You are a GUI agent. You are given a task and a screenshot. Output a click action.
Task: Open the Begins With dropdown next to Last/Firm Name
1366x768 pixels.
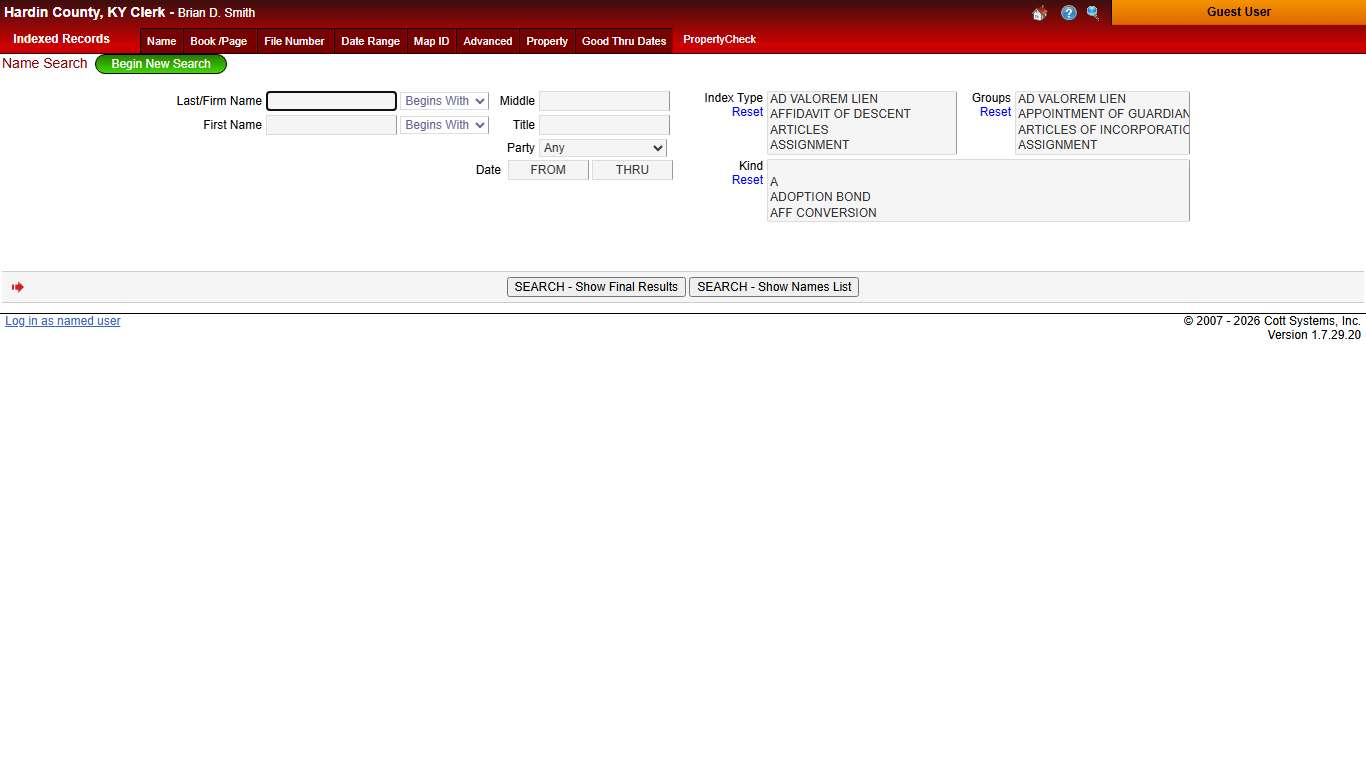pyautogui.click(x=444, y=100)
